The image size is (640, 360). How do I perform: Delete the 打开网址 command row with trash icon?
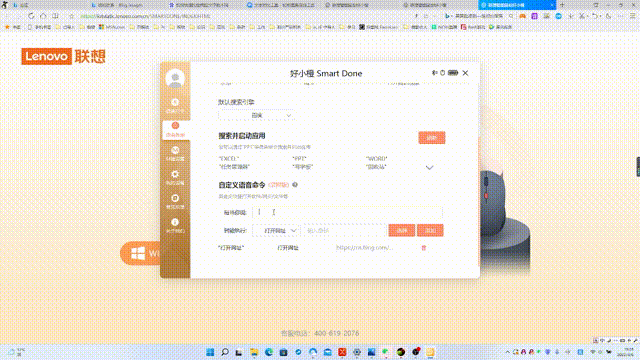(x=424, y=248)
